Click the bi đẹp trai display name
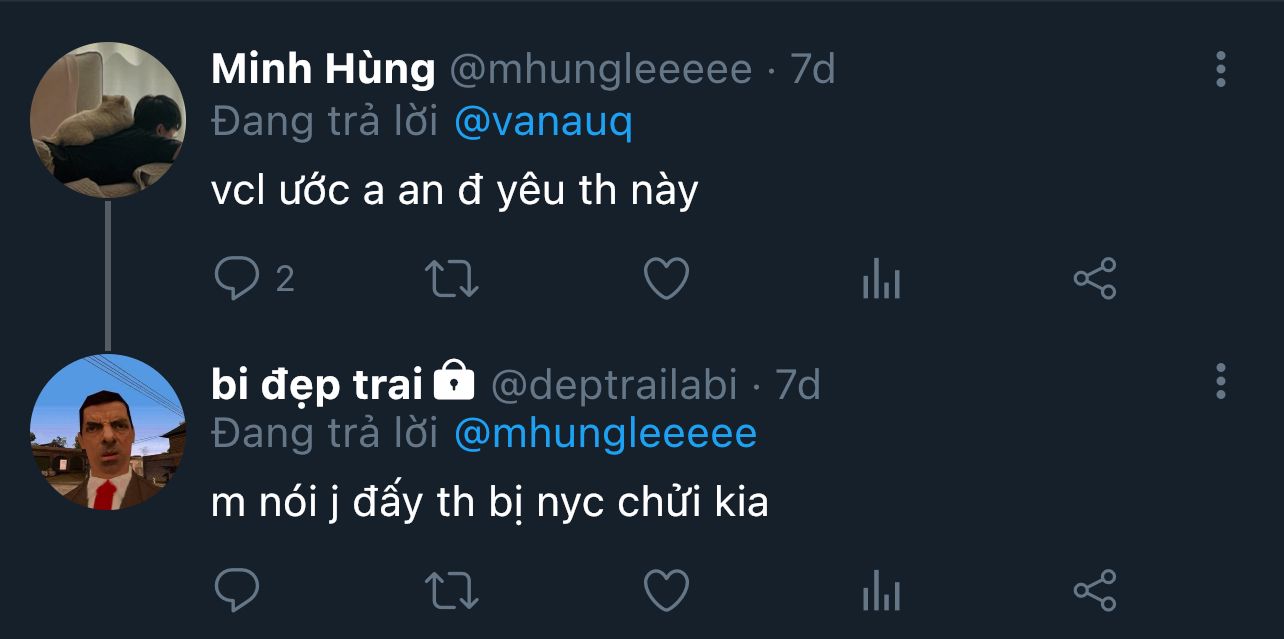This screenshot has height=639, width=1284. point(316,385)
